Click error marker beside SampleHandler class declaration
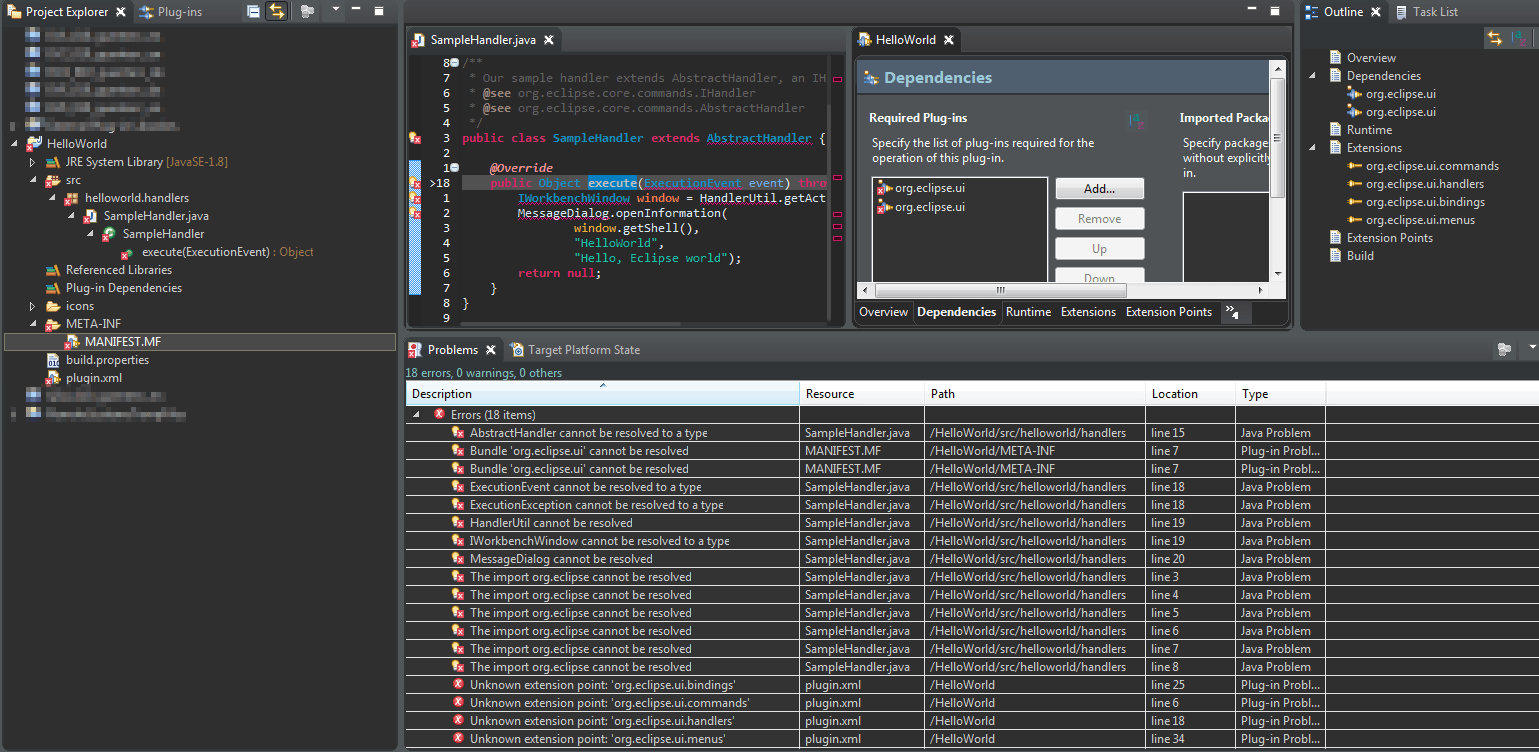This screenshot has width=1539, height=752. 416,138
